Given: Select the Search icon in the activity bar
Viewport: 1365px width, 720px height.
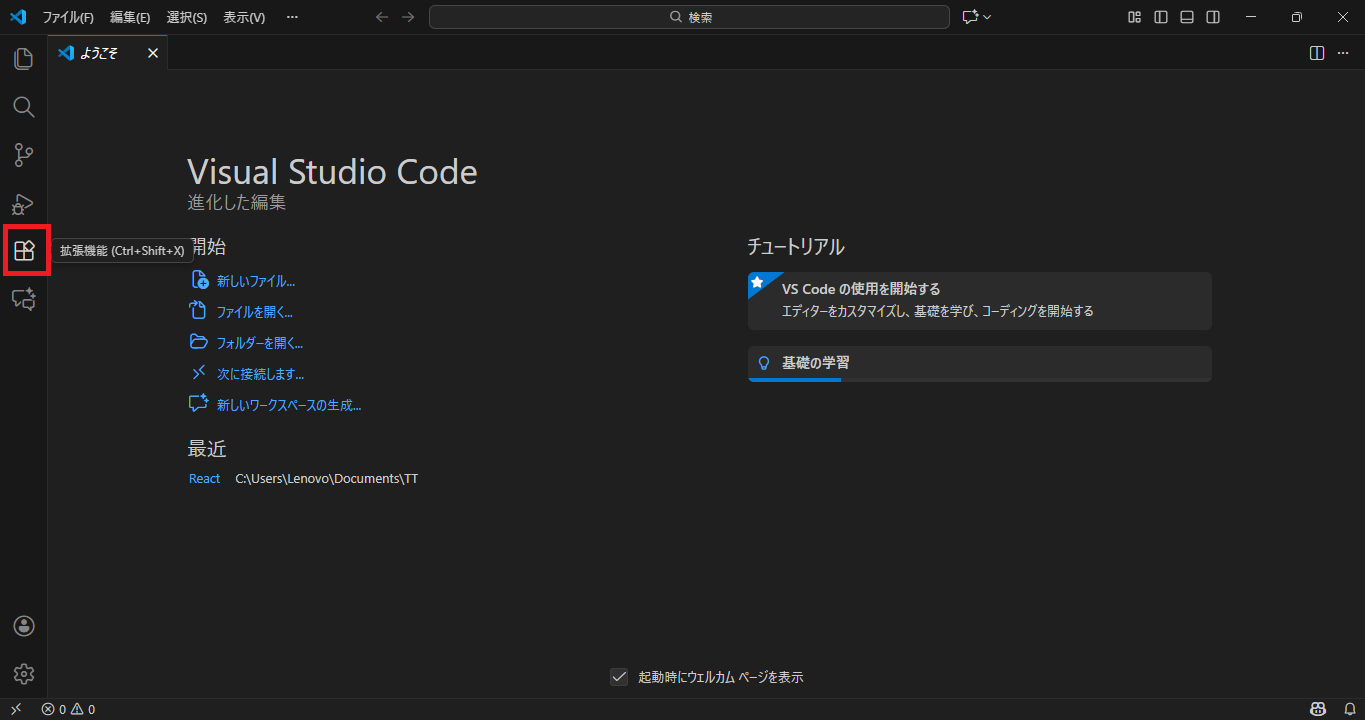Looking at the screenshot, I should pyautogui.click(x=24, y=107).
